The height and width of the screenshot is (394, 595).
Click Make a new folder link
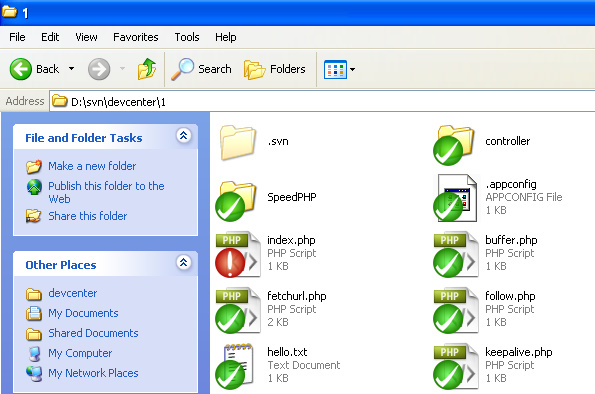92,166
